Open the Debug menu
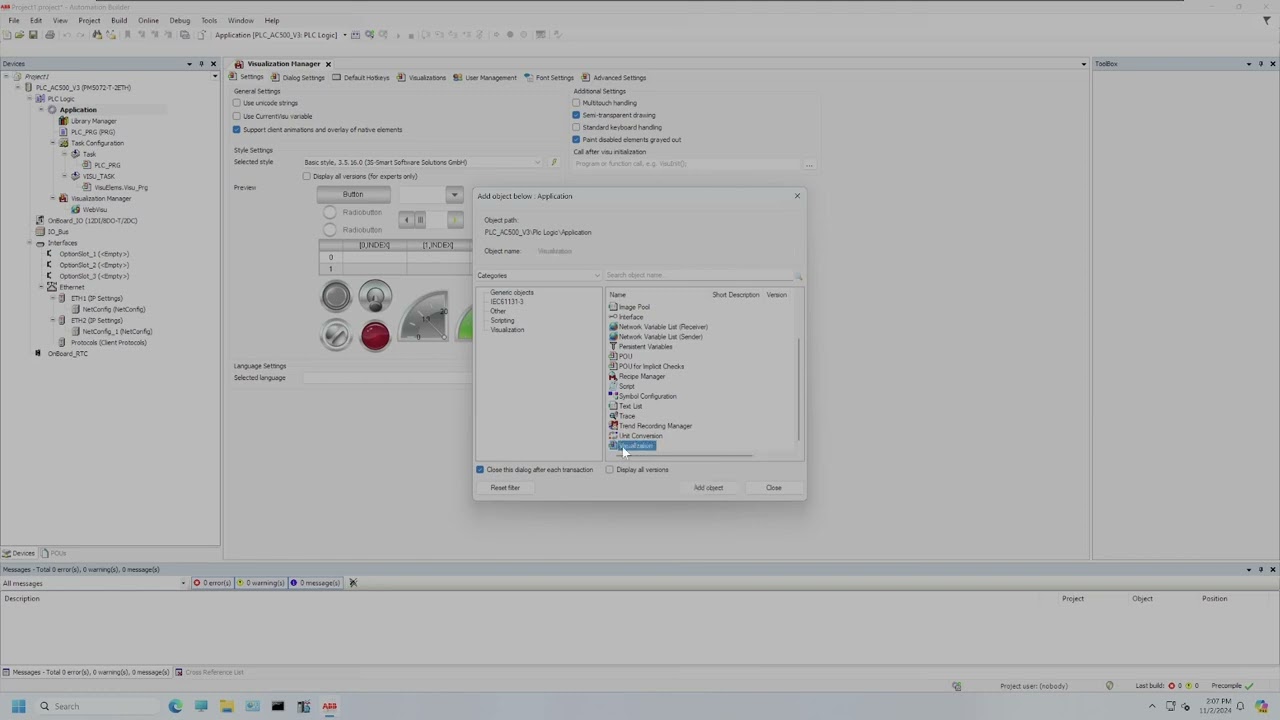1280x720 pixels. tap(180, 20)
